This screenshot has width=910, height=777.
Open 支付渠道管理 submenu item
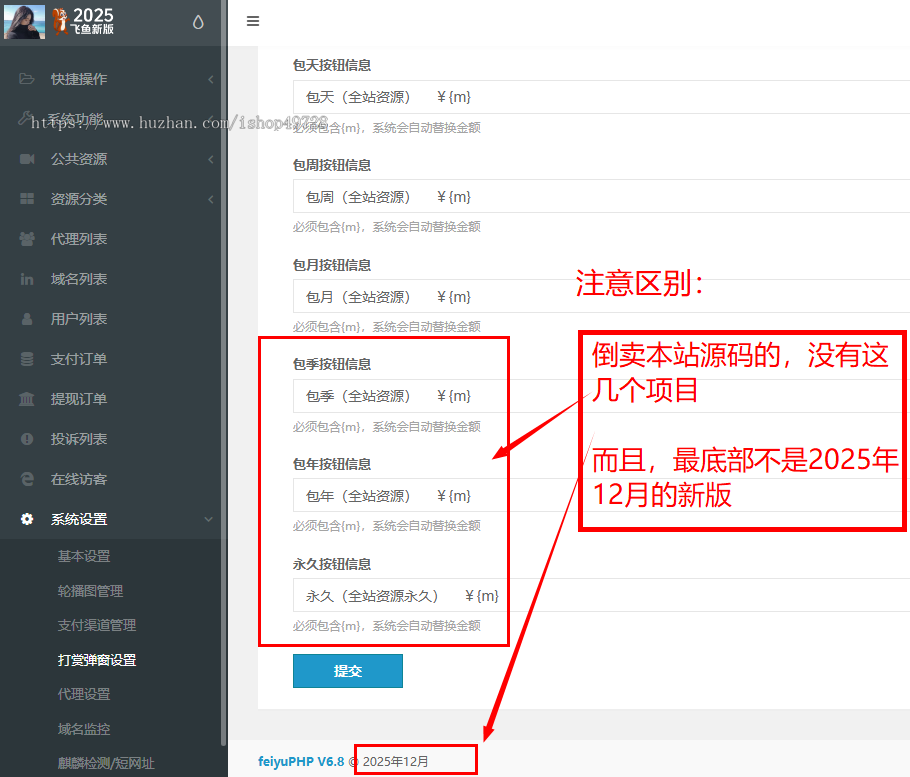[x=97, y=626]
